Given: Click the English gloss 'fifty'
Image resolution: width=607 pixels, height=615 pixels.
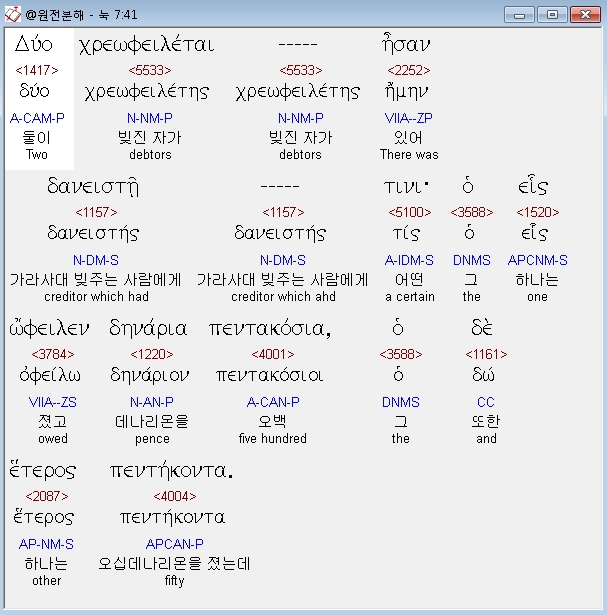Looking at the screenshot, I should (174, 581).
